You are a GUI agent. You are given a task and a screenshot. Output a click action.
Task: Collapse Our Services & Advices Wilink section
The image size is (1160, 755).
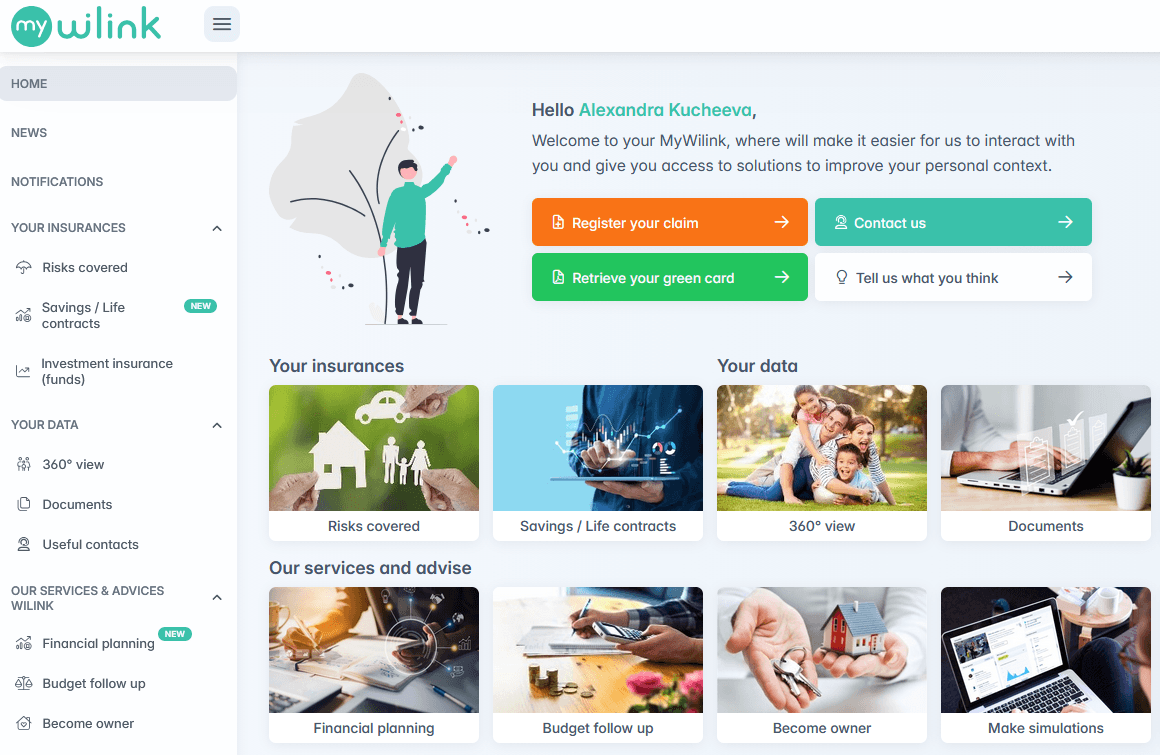[217, 597]
